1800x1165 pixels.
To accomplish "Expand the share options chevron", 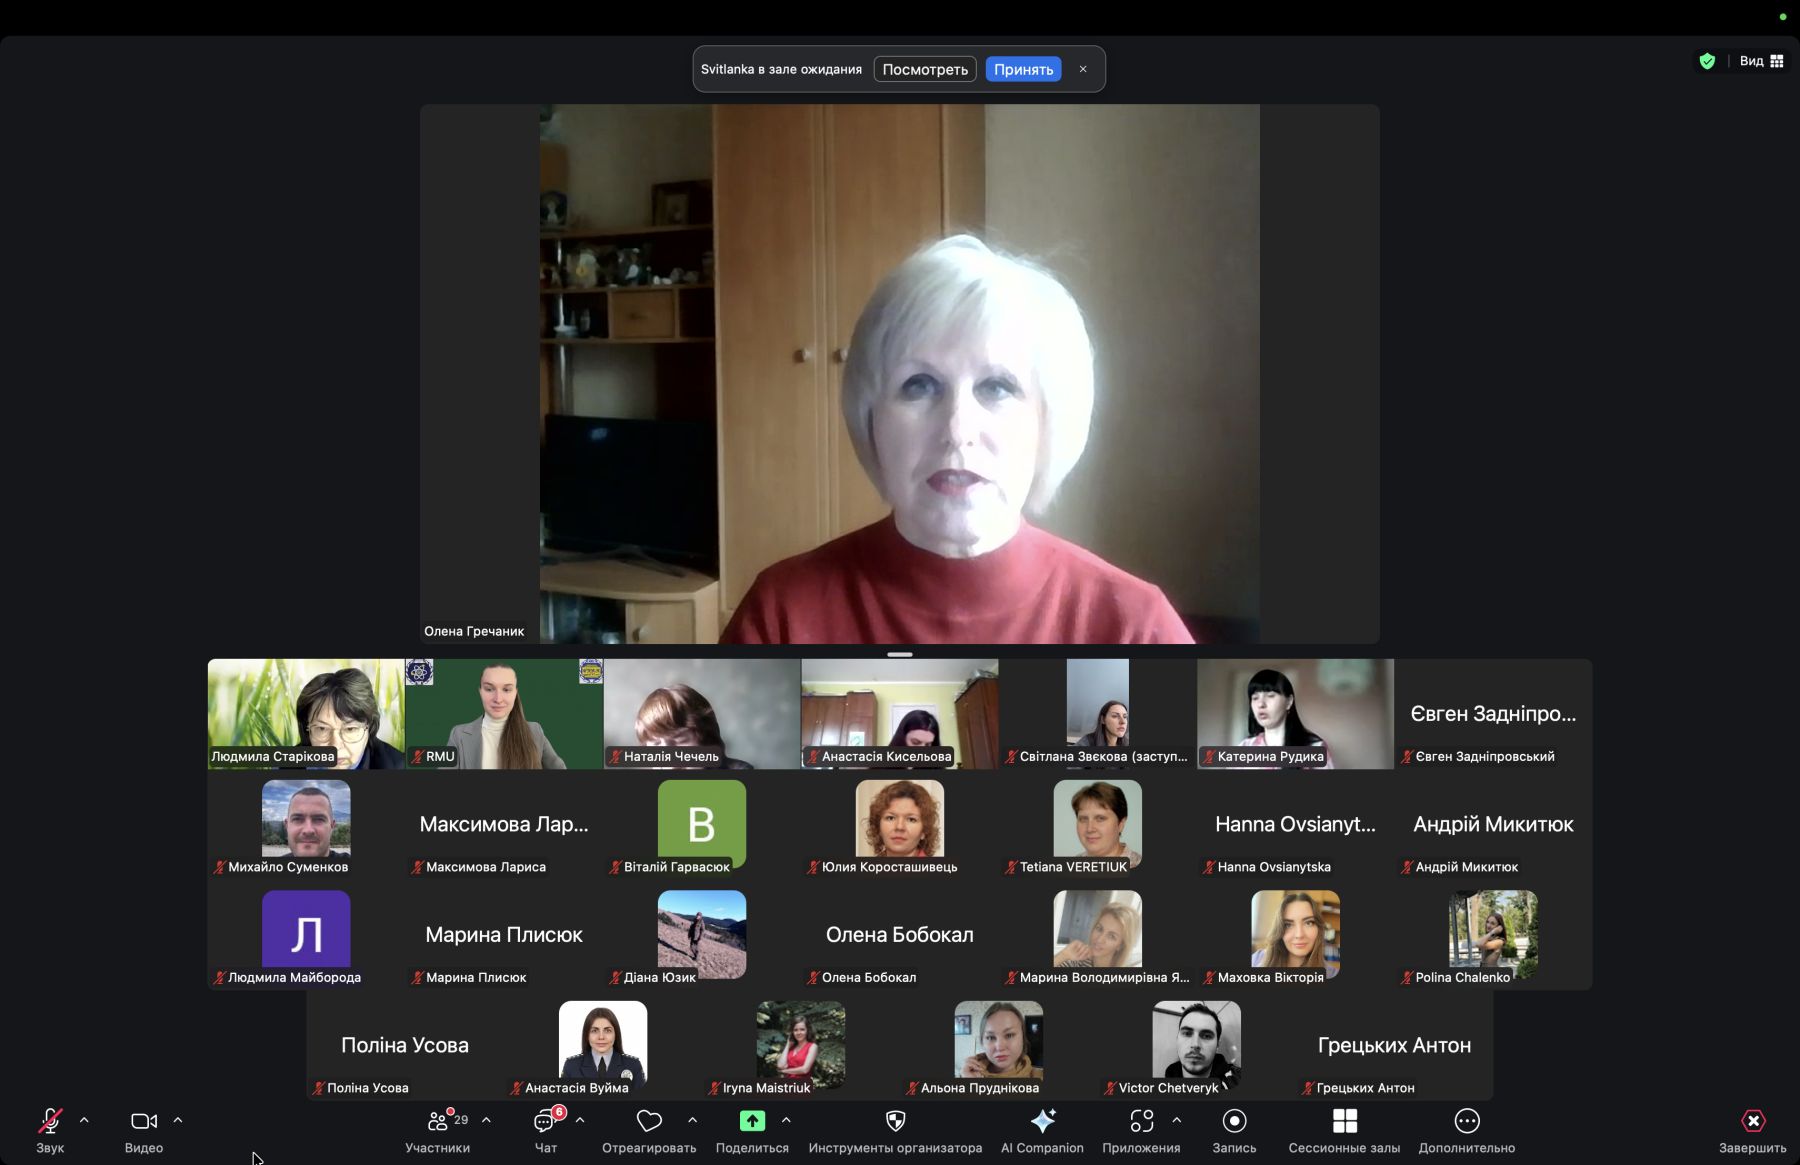I will 786,1120.
